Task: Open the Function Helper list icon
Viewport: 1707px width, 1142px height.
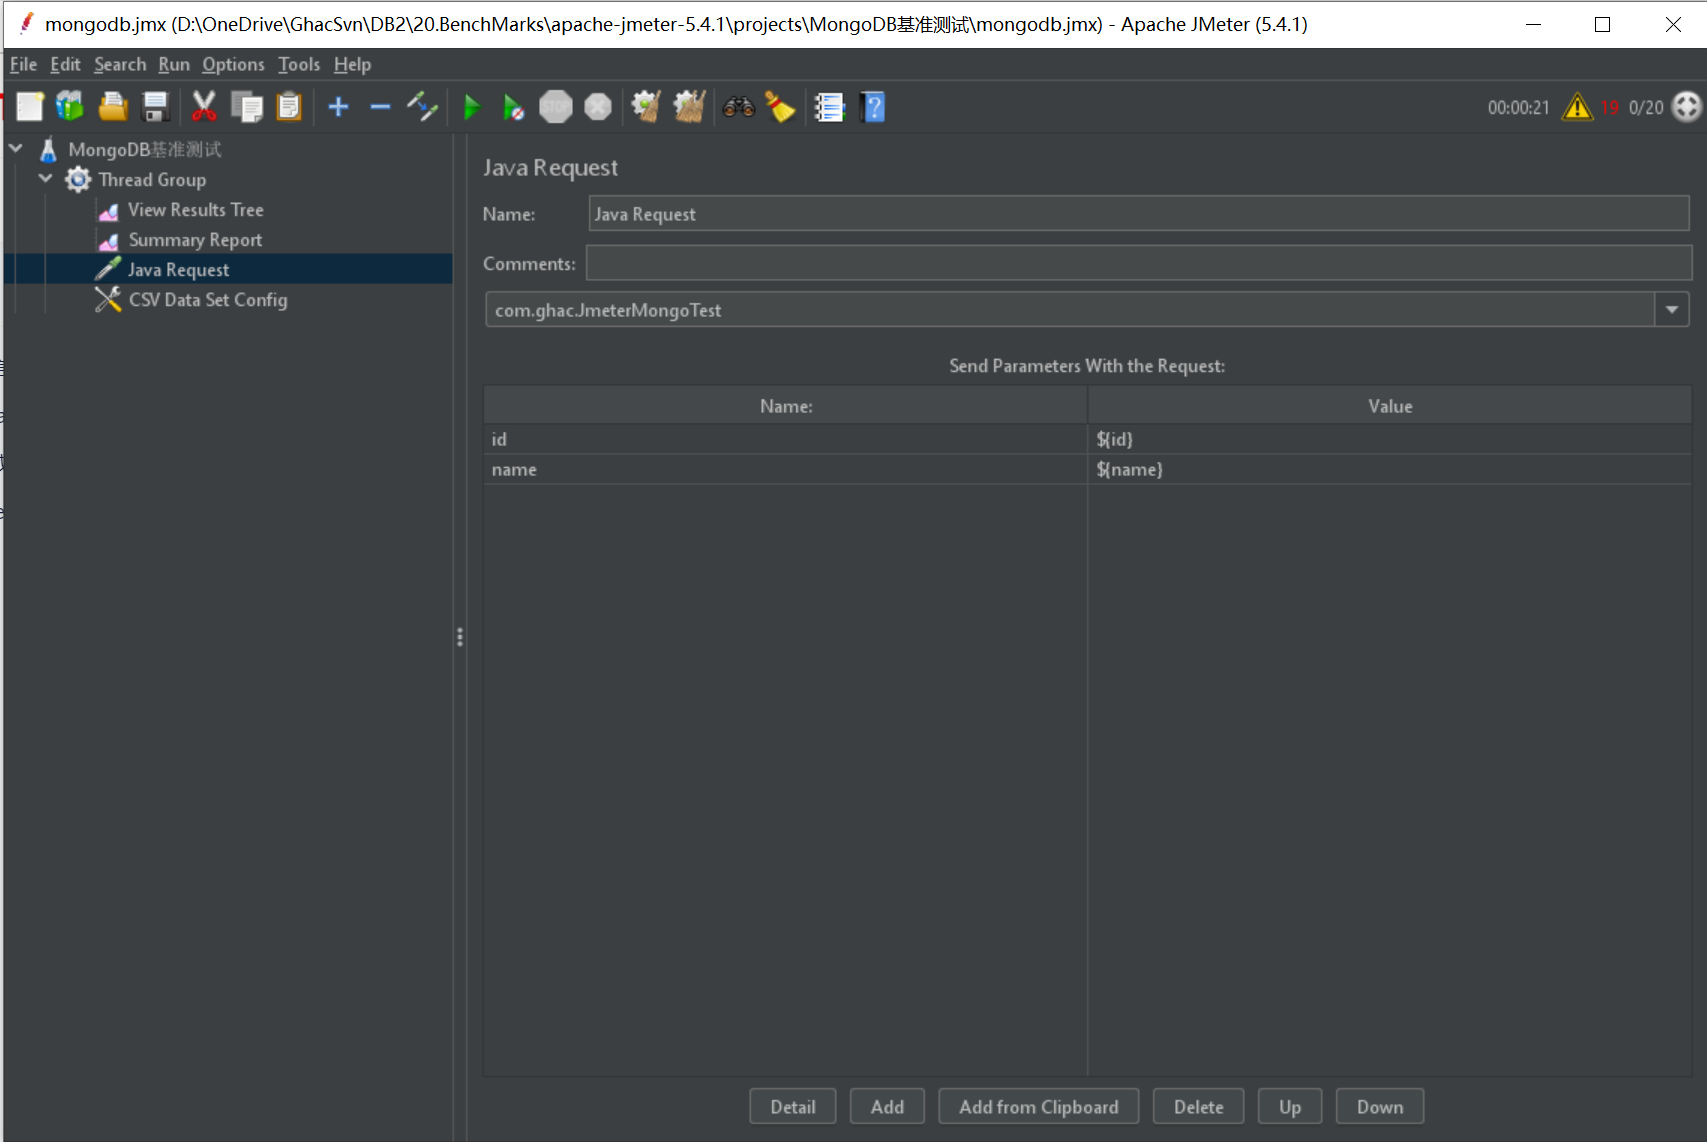Action: click(x=829, y=106)
